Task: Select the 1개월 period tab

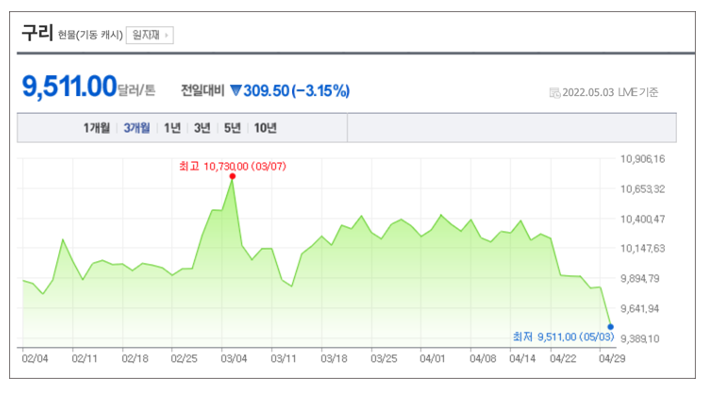Action: [97, 128]
